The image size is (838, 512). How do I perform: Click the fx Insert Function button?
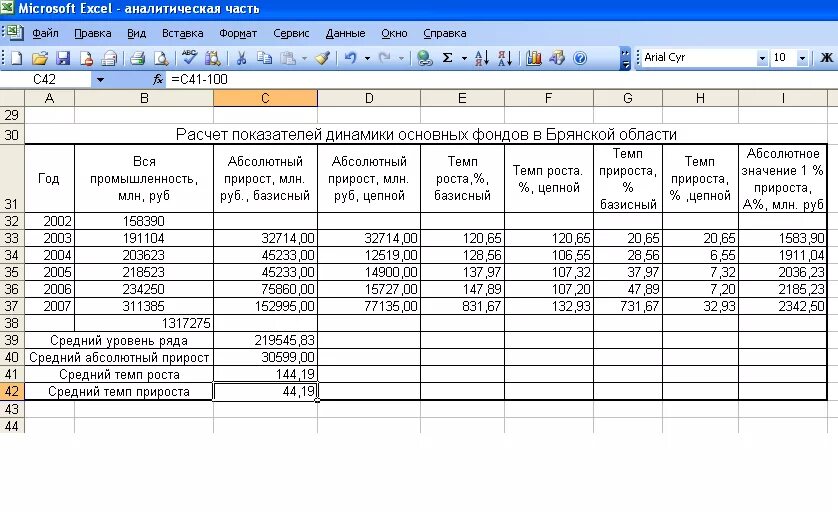pos(158,80)
